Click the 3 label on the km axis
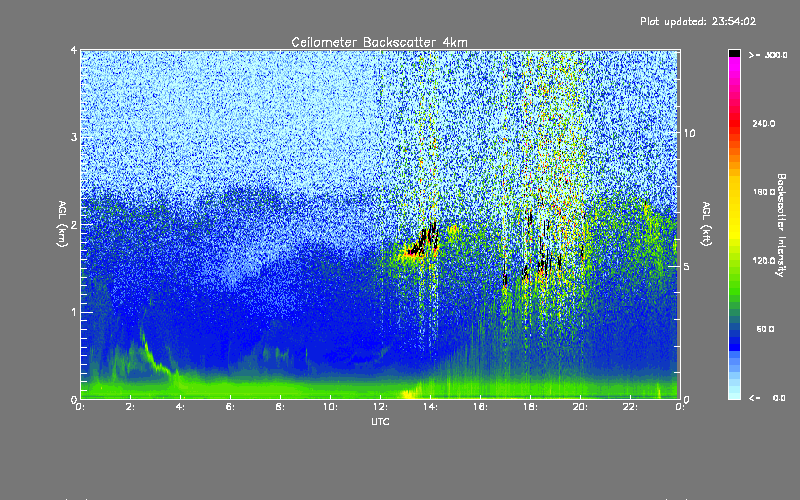The width and height of the screenshot is (800, 500). (74, 137)
